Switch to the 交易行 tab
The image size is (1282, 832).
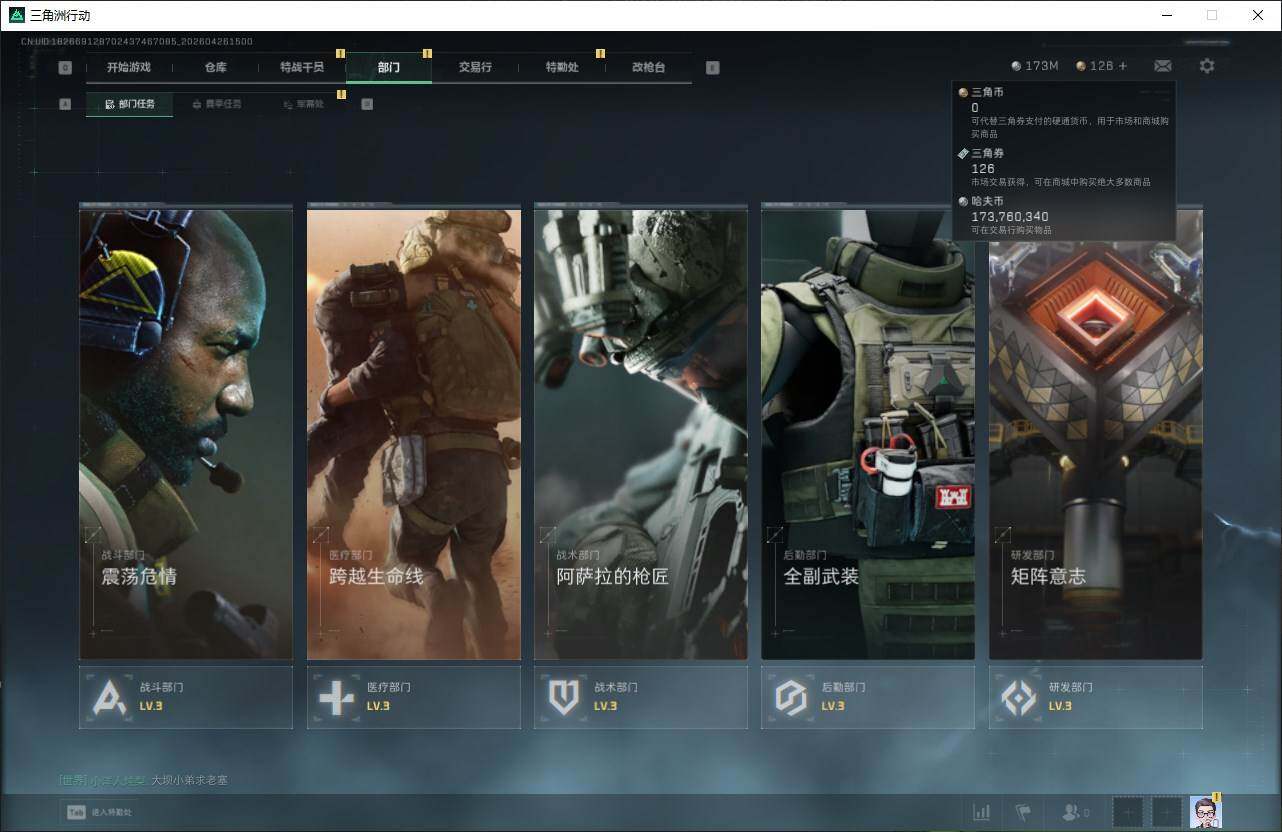coord(475,67)
